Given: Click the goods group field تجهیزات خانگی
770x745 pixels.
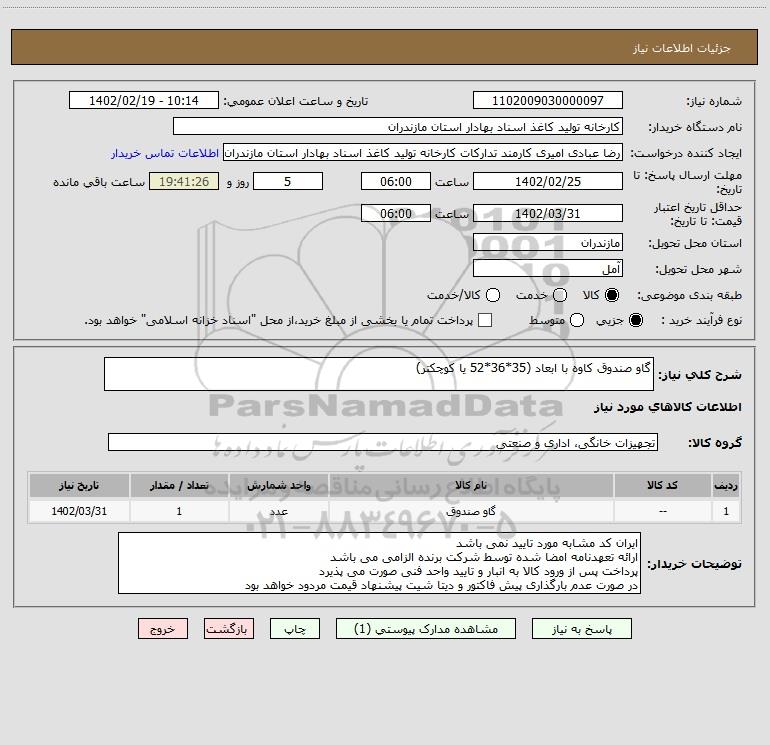Looking at the screenshot, I should [x=383, y=442].
